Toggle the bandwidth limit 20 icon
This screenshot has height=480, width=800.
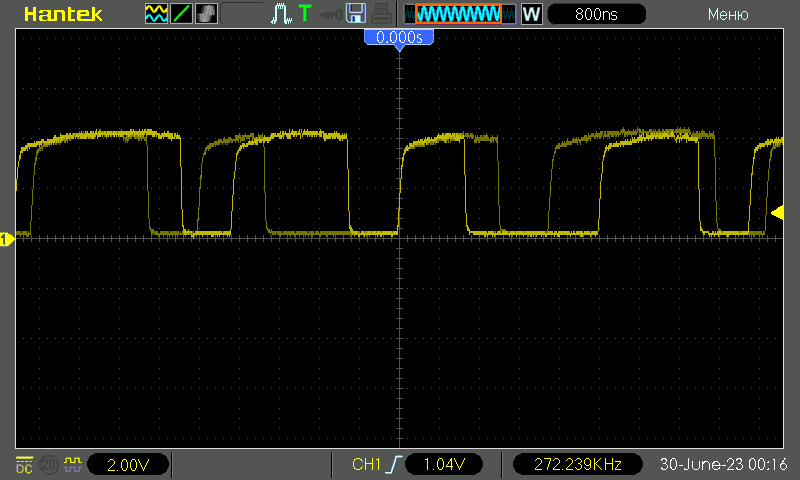click(x=48, y=464)
